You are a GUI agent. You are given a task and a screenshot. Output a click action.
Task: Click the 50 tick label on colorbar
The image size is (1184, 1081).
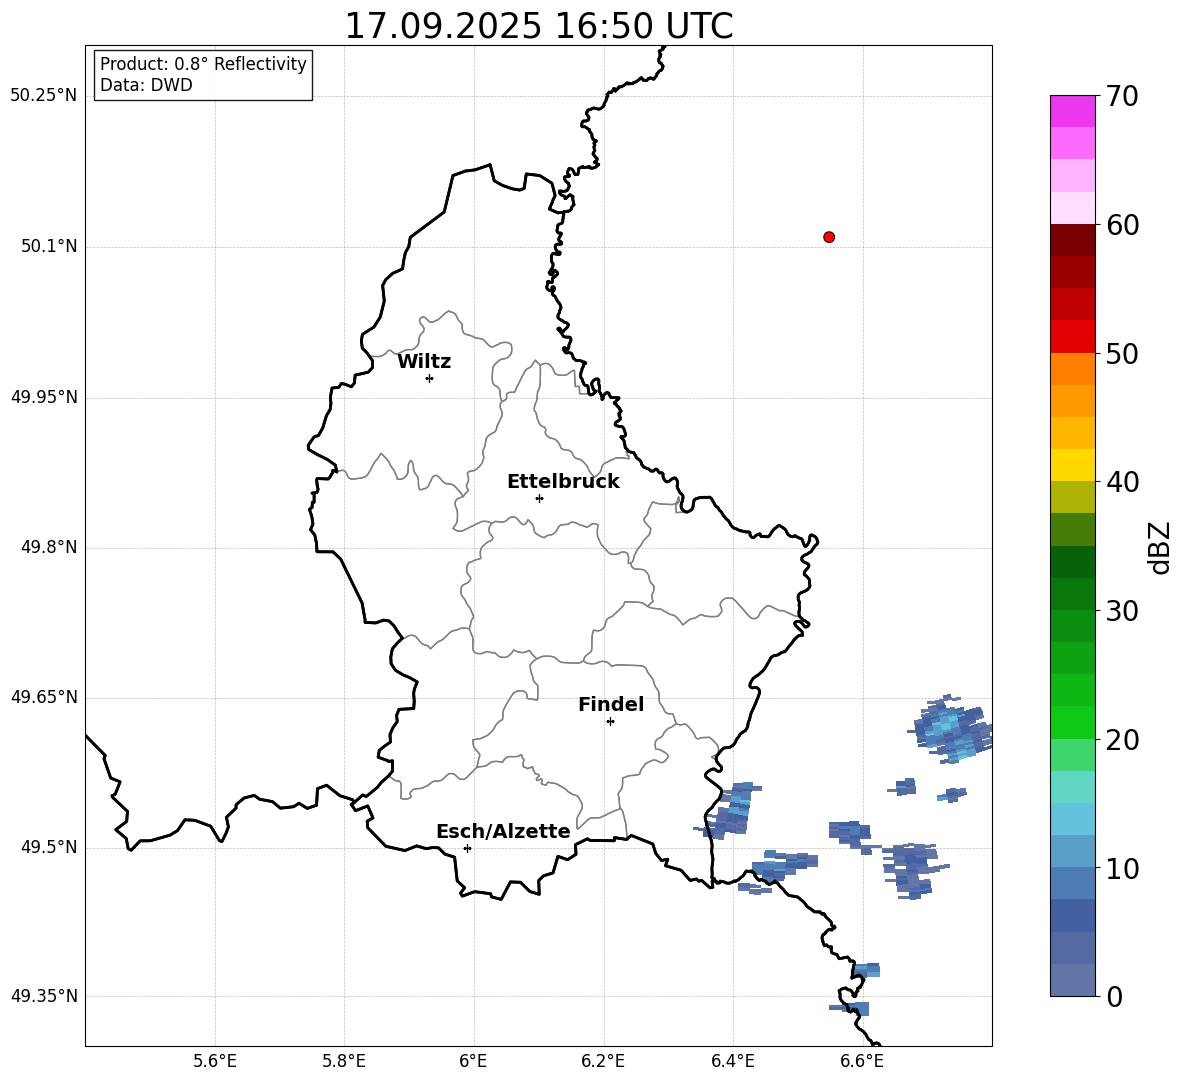click(x=1122, y=353)
